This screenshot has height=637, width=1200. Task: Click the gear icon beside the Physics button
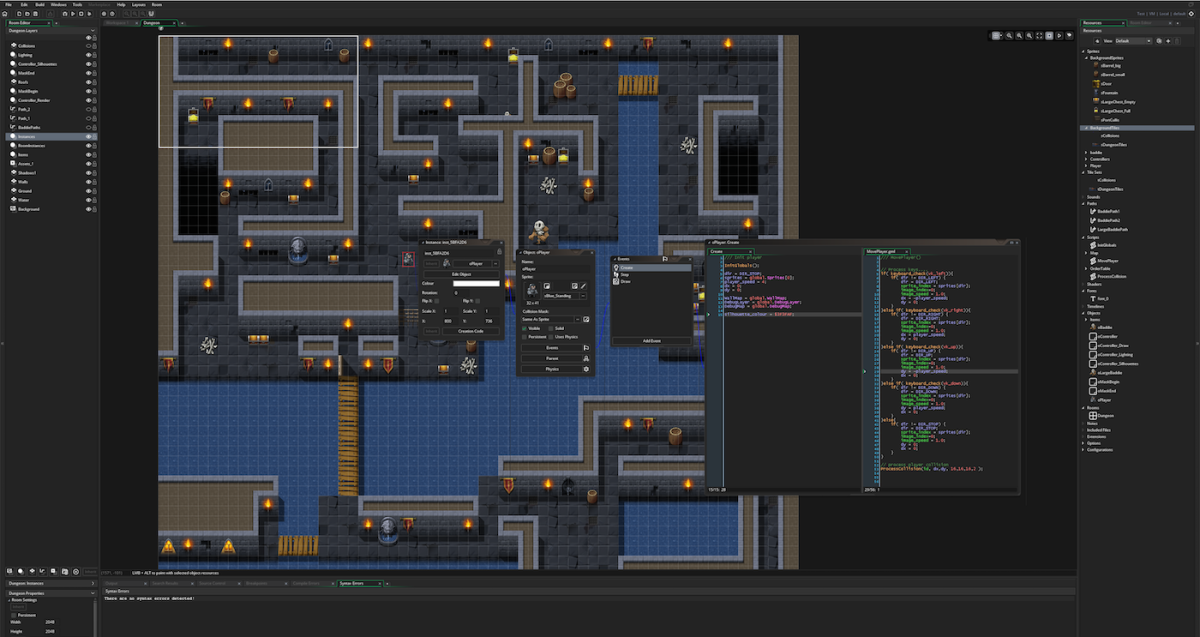pyautogui.click(x=586, y=369)
